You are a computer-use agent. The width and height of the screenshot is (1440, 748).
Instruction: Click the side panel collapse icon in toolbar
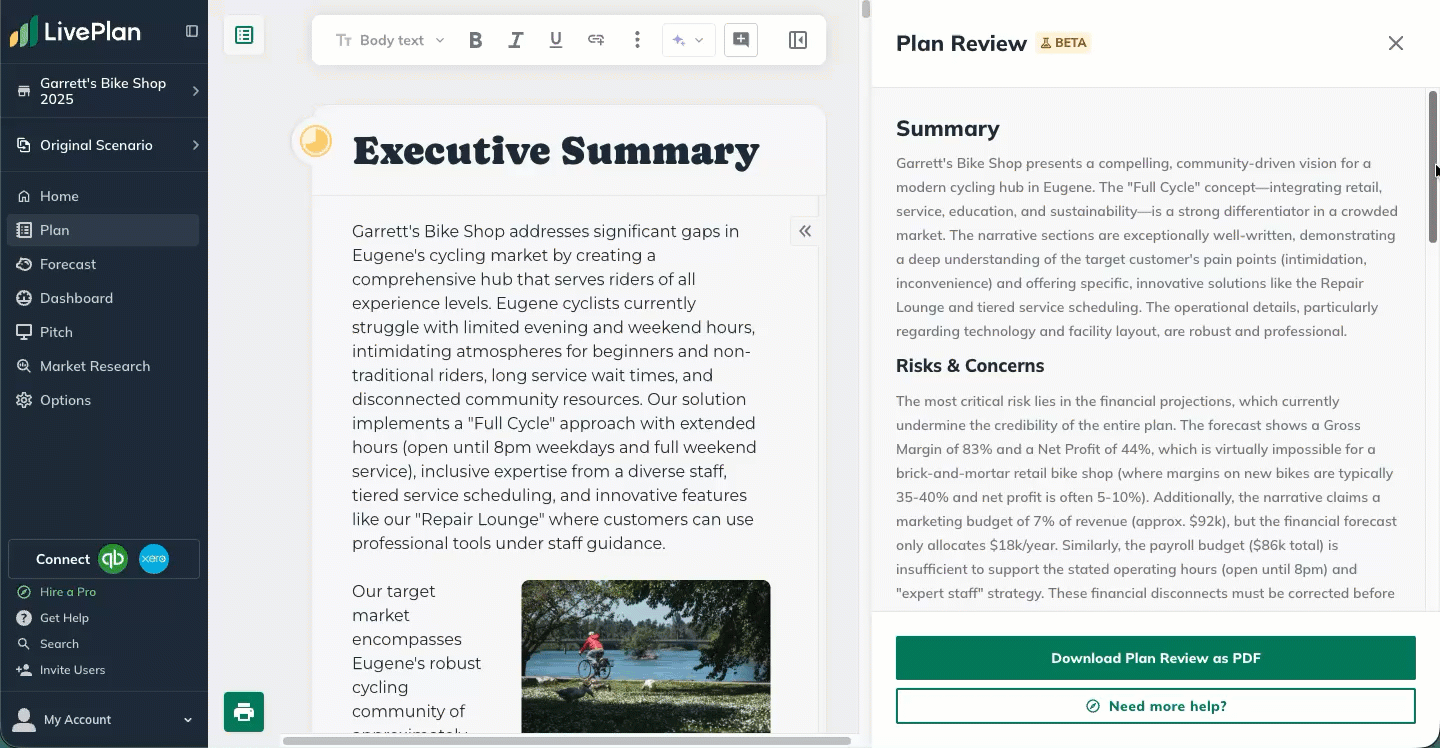point(797,40)
